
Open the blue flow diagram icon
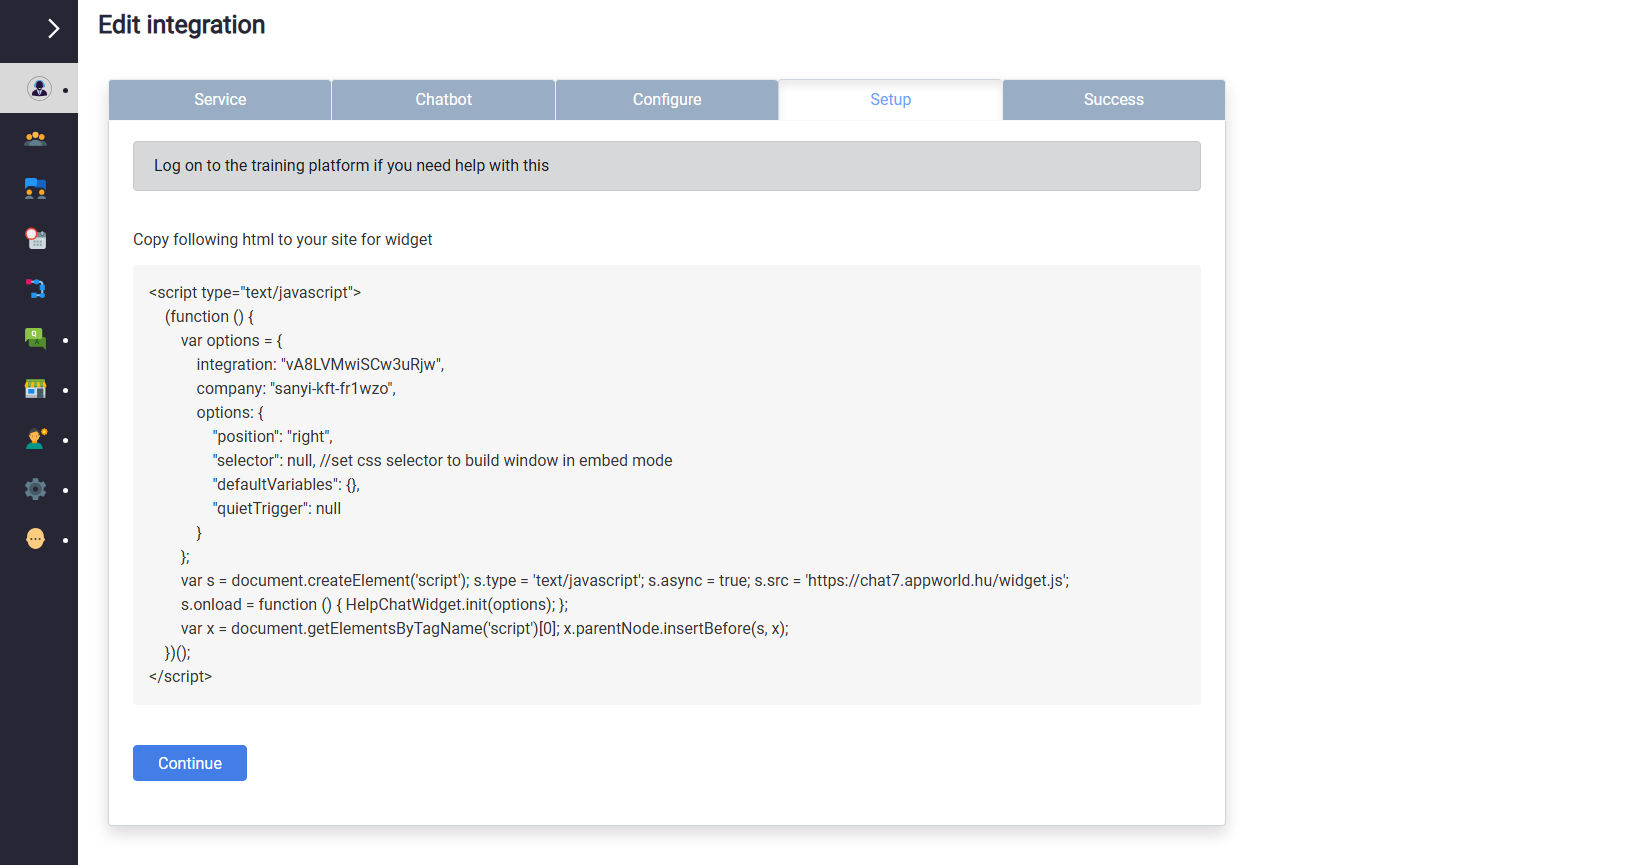36,289
